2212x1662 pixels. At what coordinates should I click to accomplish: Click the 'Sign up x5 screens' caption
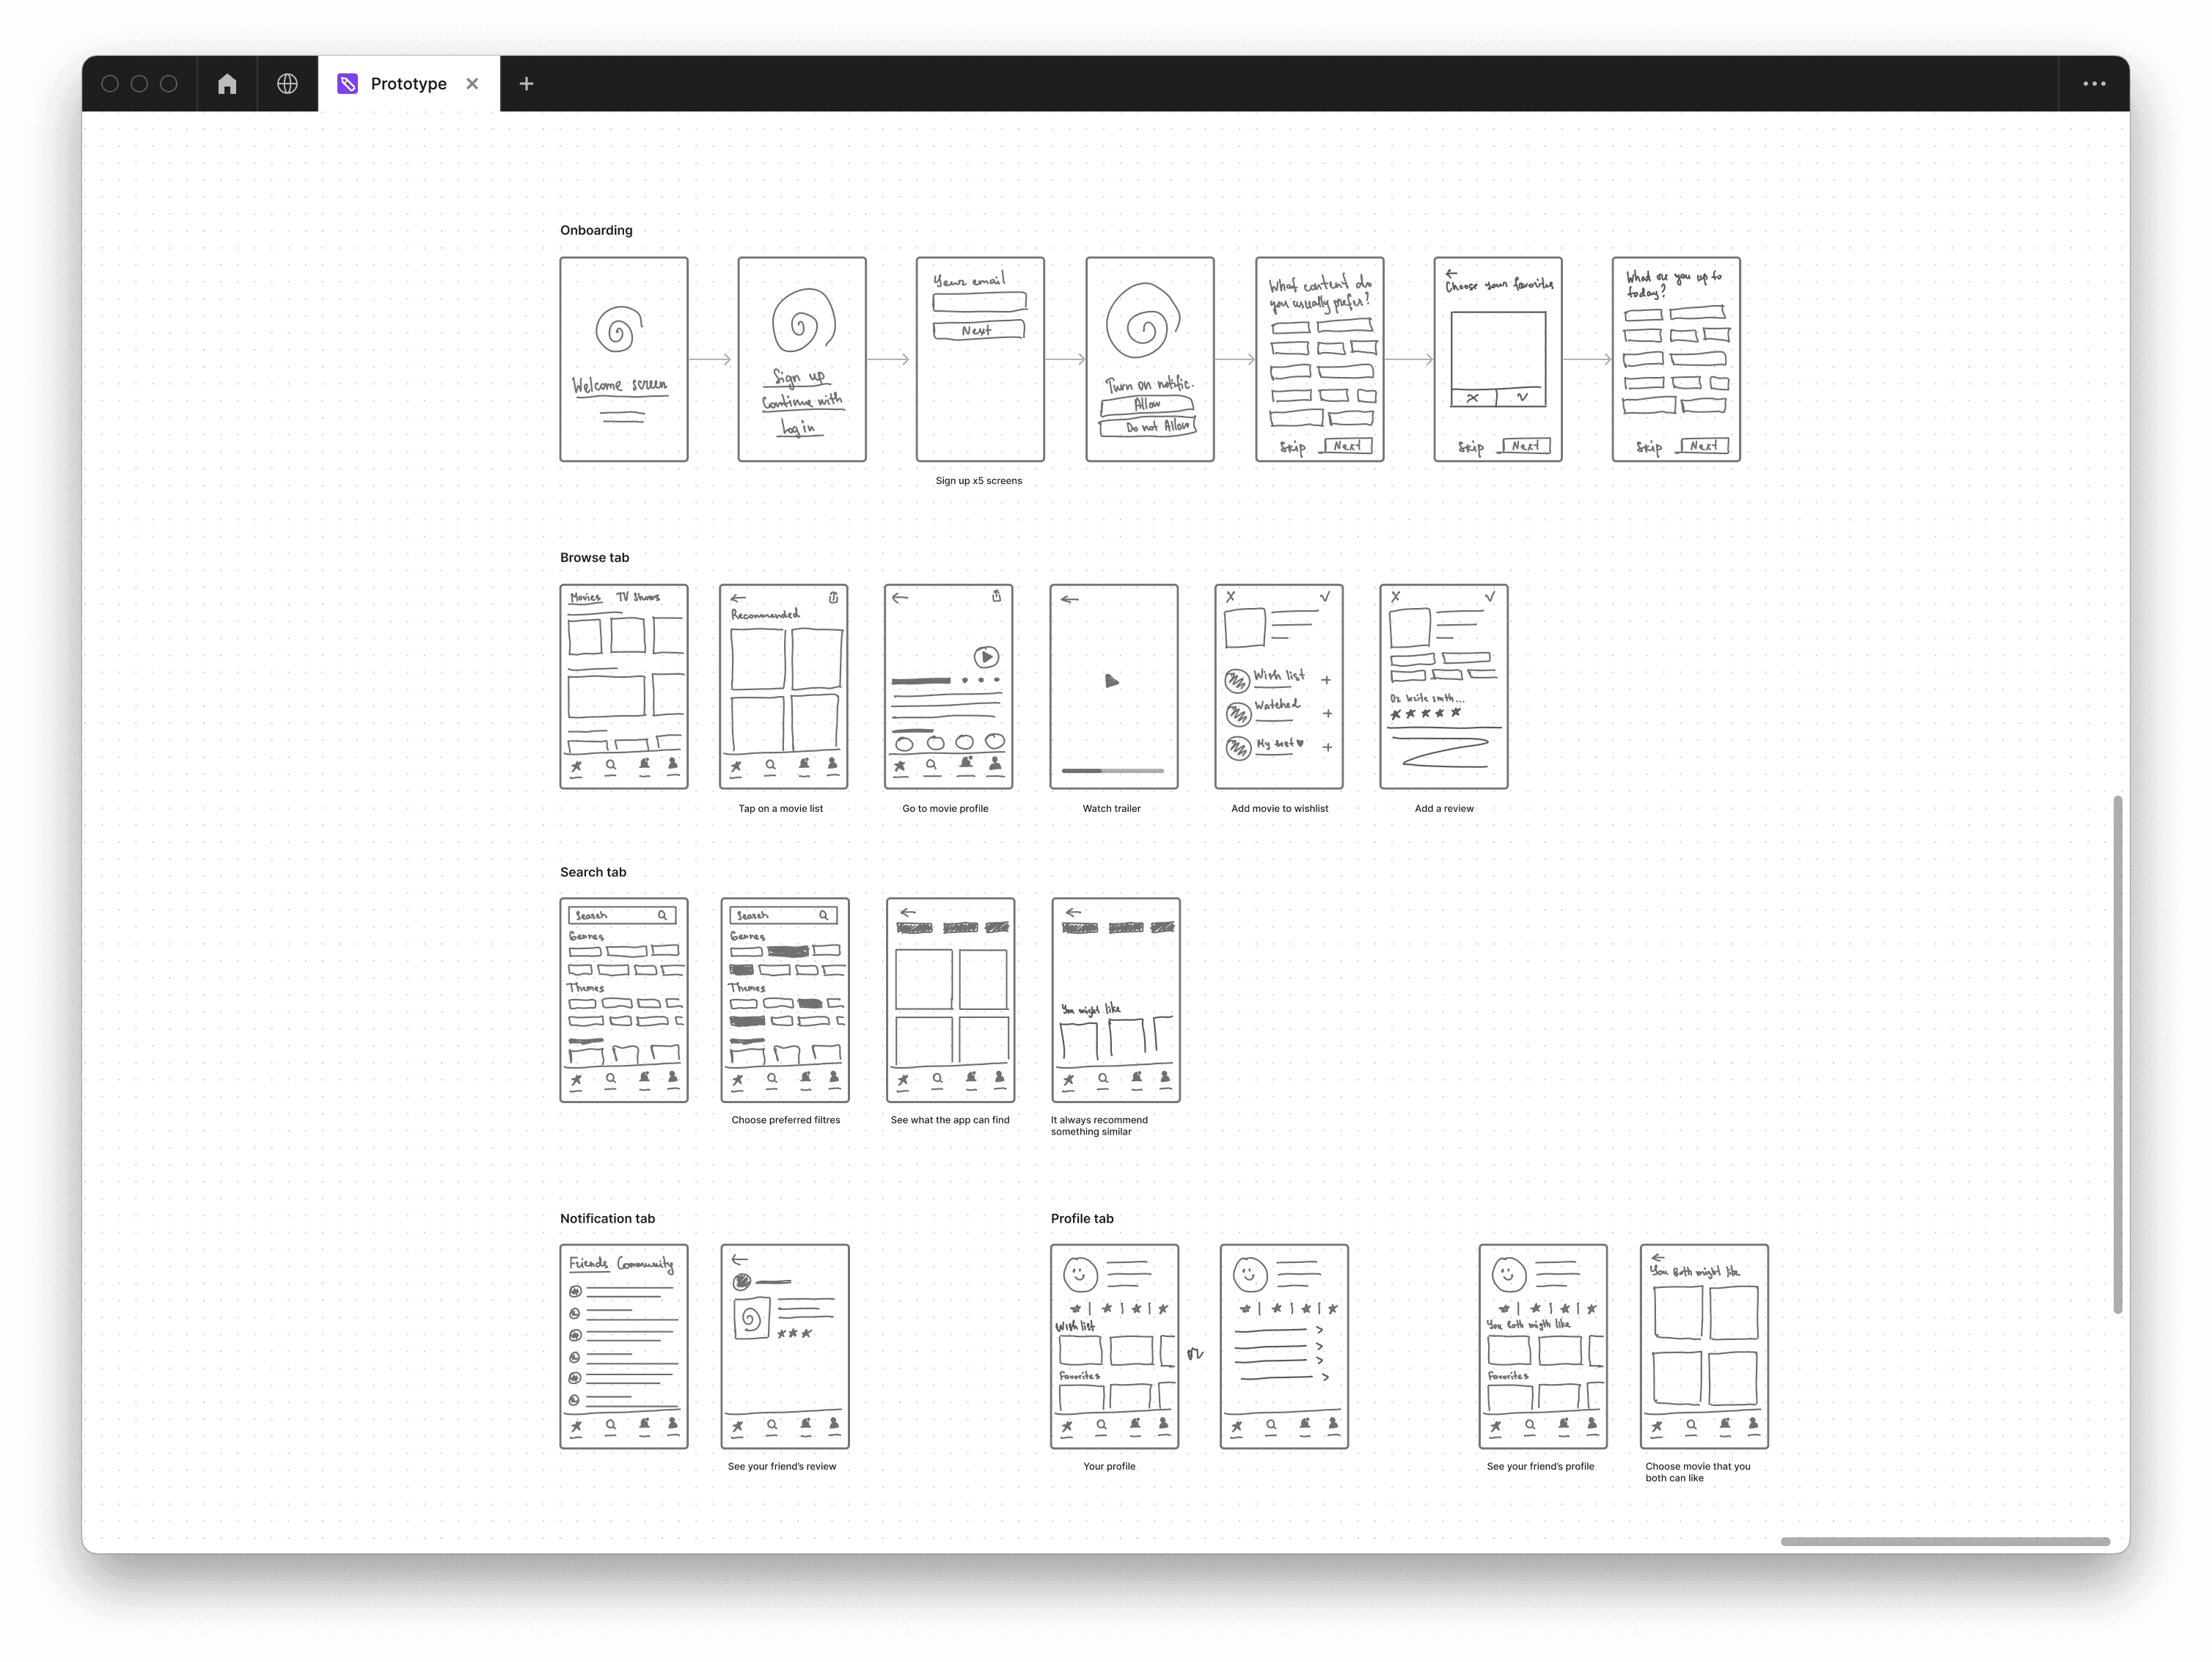978,481
